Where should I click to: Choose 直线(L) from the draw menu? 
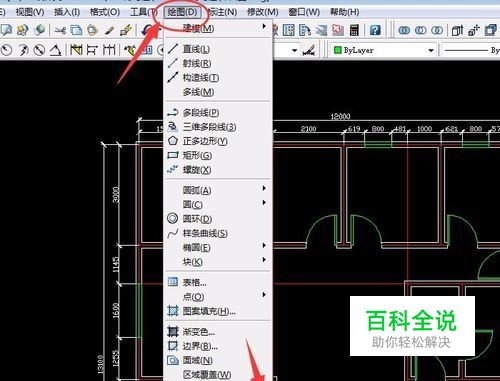[218, 49]
